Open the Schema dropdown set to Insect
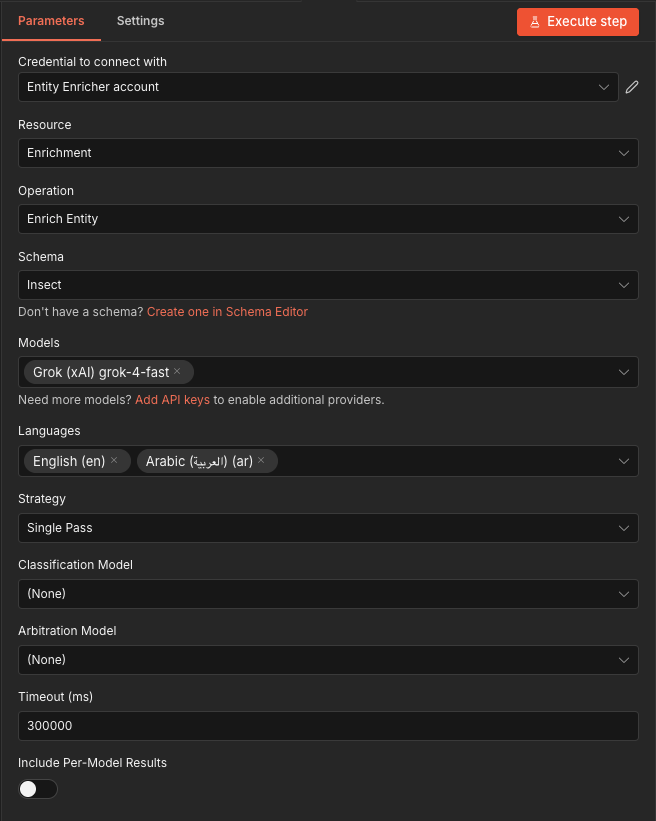This screenshot has width=656, height=821. tap(328, 285)
